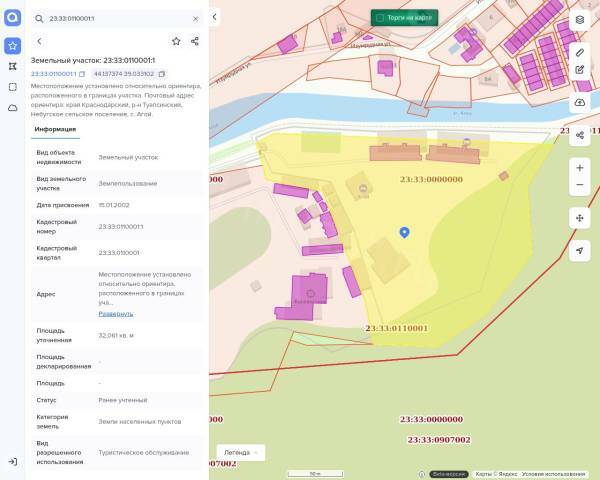Share the map via right toolbar

click(x=580, y=135)
